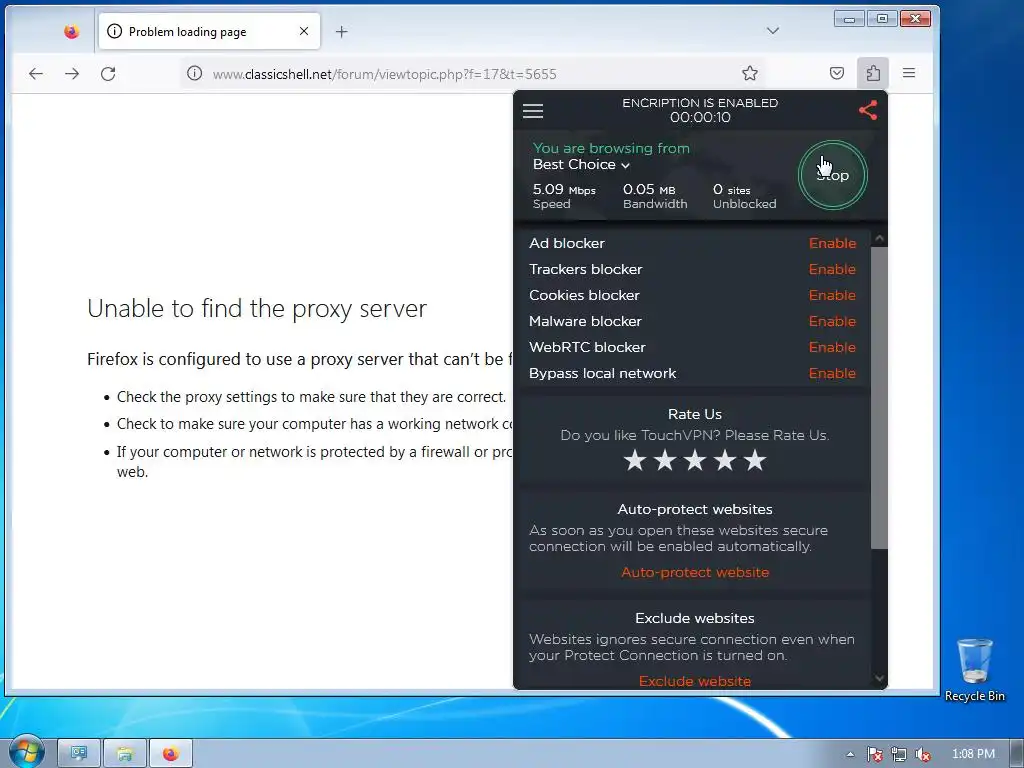Enable the Ad blocker
This screenshot has width=1024, height=768.
click(832, 243)
